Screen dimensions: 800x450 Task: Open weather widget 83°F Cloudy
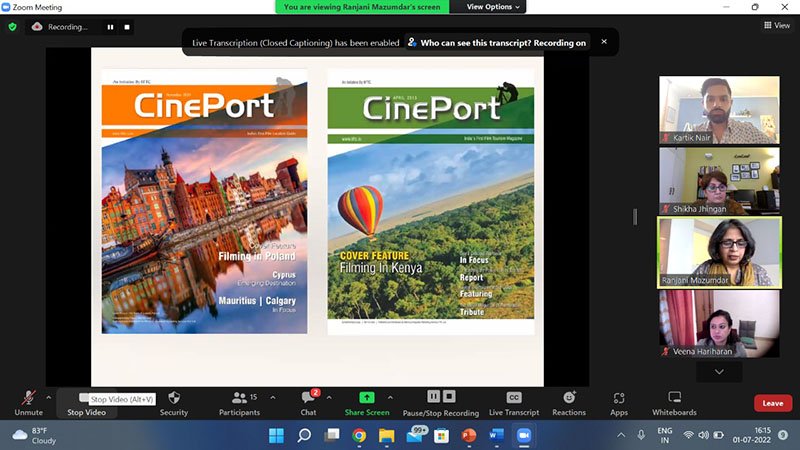pyautogui.click(x=34, y=435)
